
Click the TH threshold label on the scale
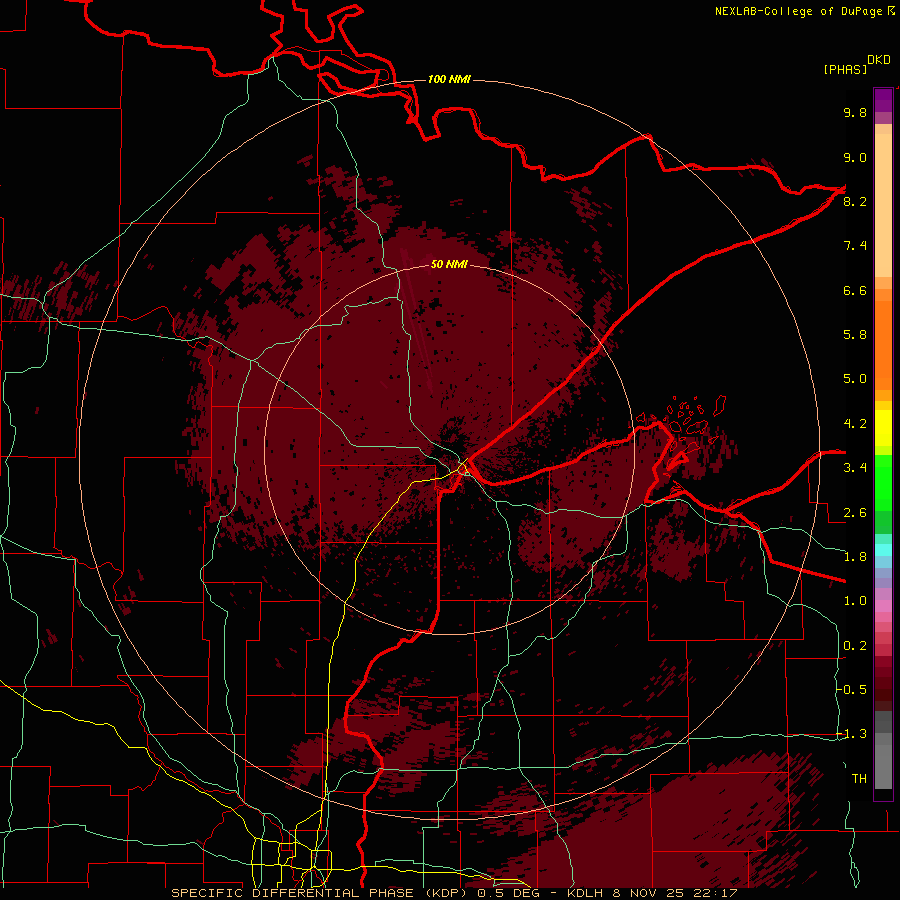pos(859,779)
